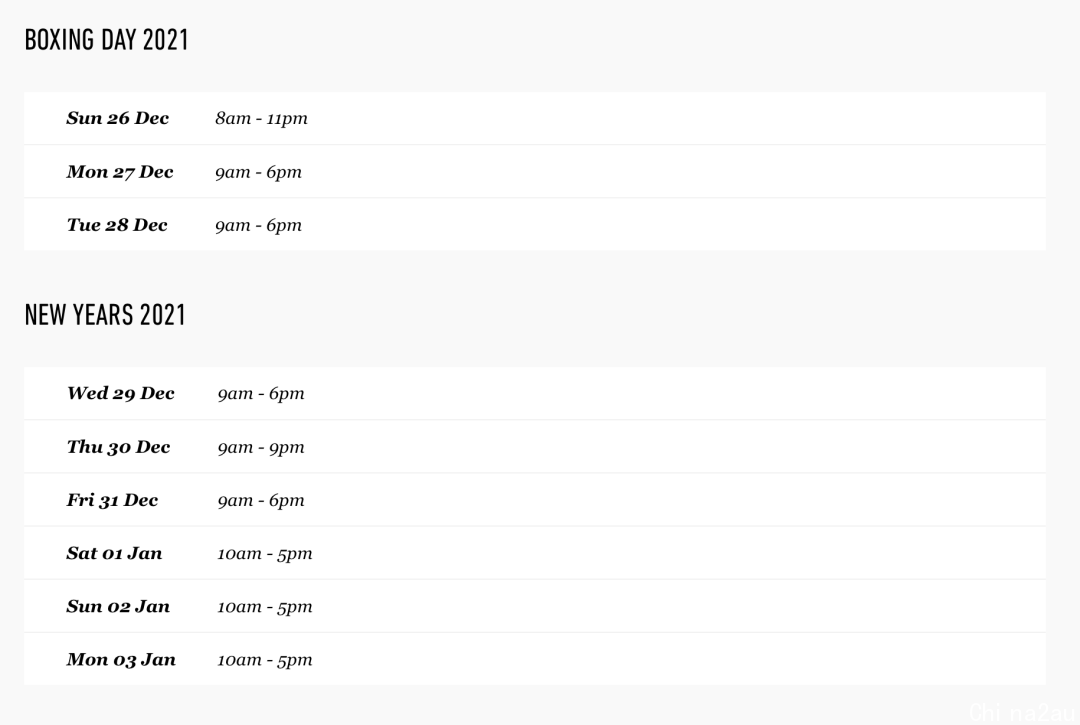The image size is (1080, 725).
Task: Select the Mon 27 Dec date label
Action: coord(120,172)
